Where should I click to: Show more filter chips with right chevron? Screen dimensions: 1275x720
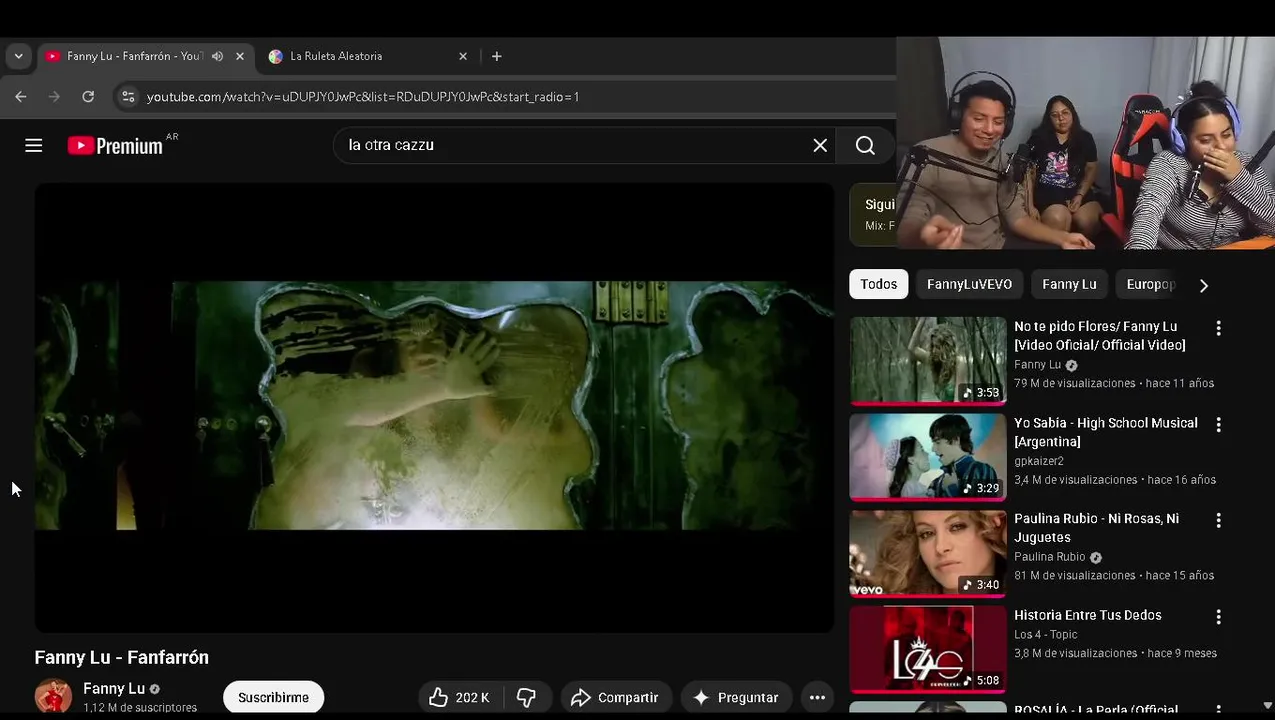click(1203, 285)
